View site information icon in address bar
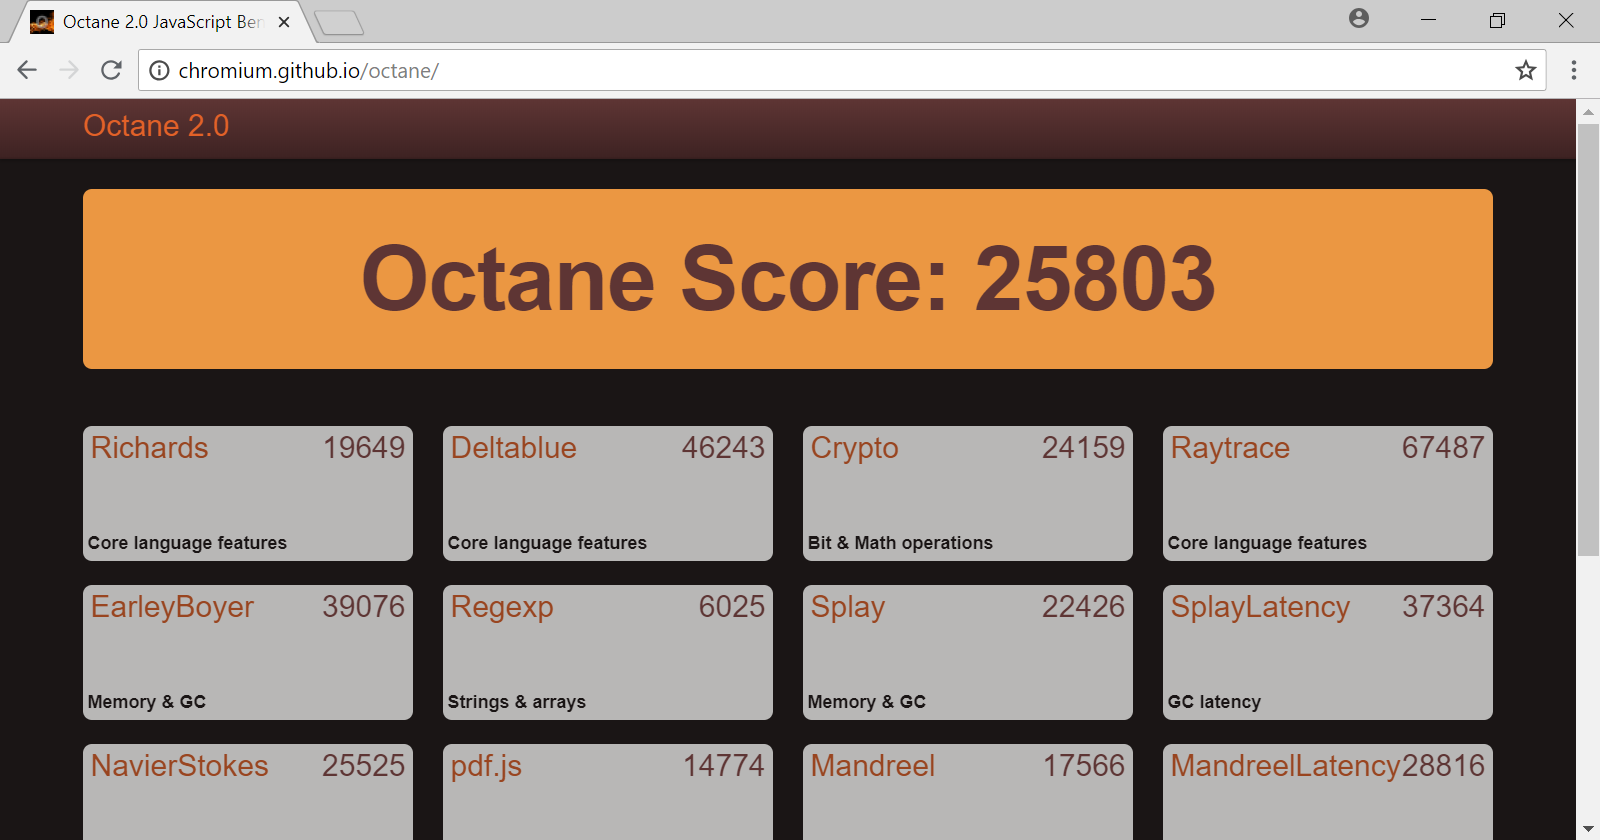The height and width of the screenshot is (840, 1600). (159, 71)
